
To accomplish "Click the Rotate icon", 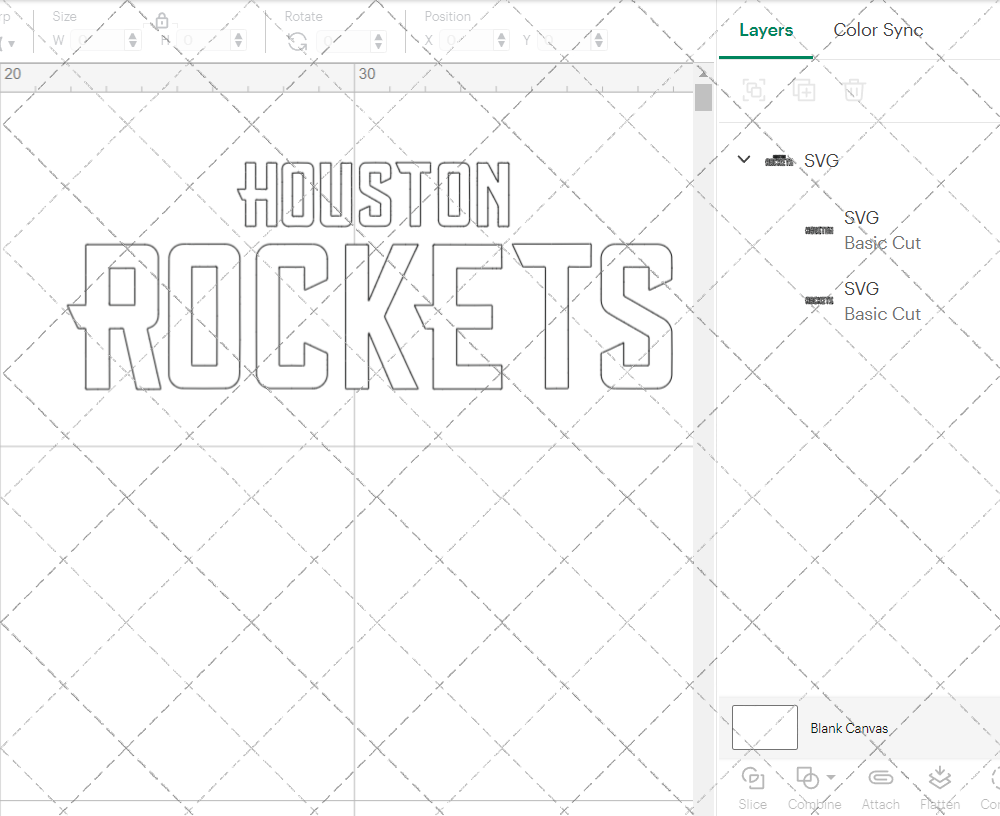I will tap(297, 41).
